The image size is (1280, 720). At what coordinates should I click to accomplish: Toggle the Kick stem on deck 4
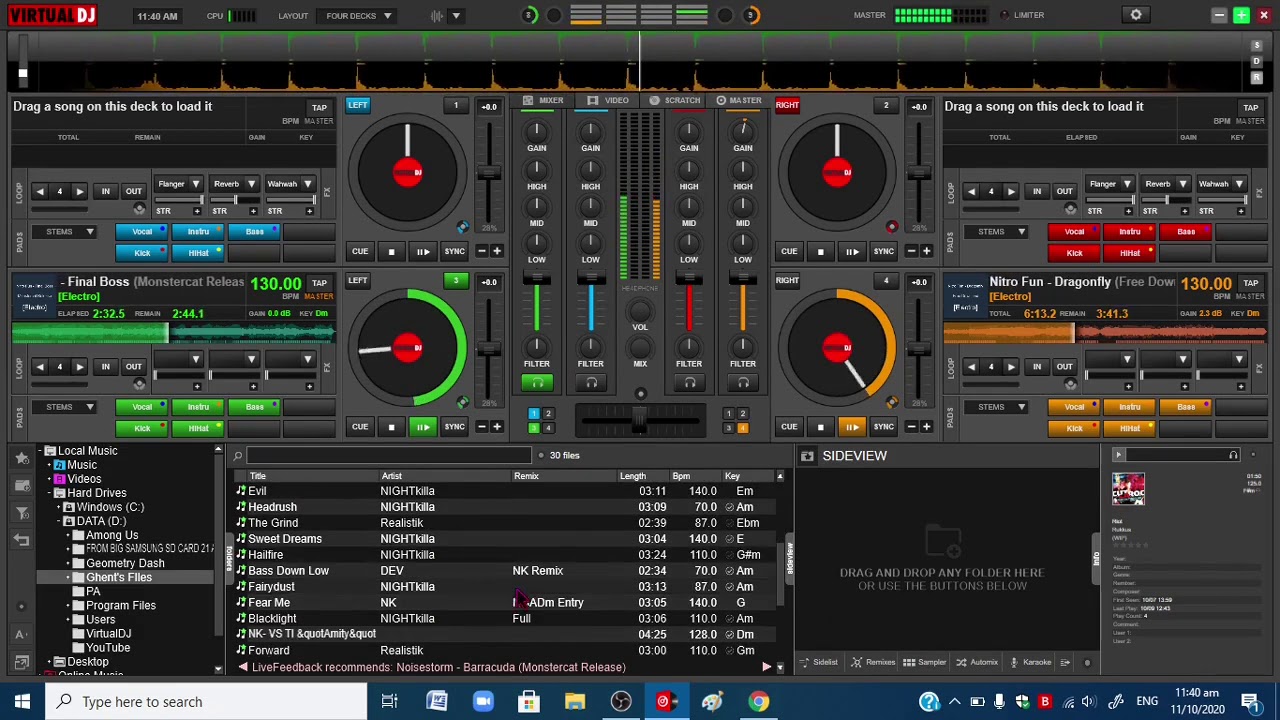click(x=1074, y=428)
